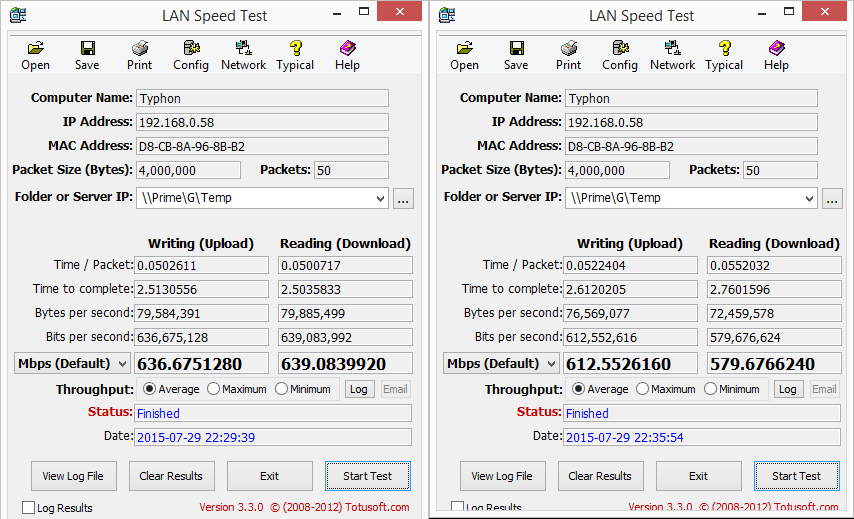Open Network tool in the left window
This screenshot has width=854, height=519.
click(243, 55)
